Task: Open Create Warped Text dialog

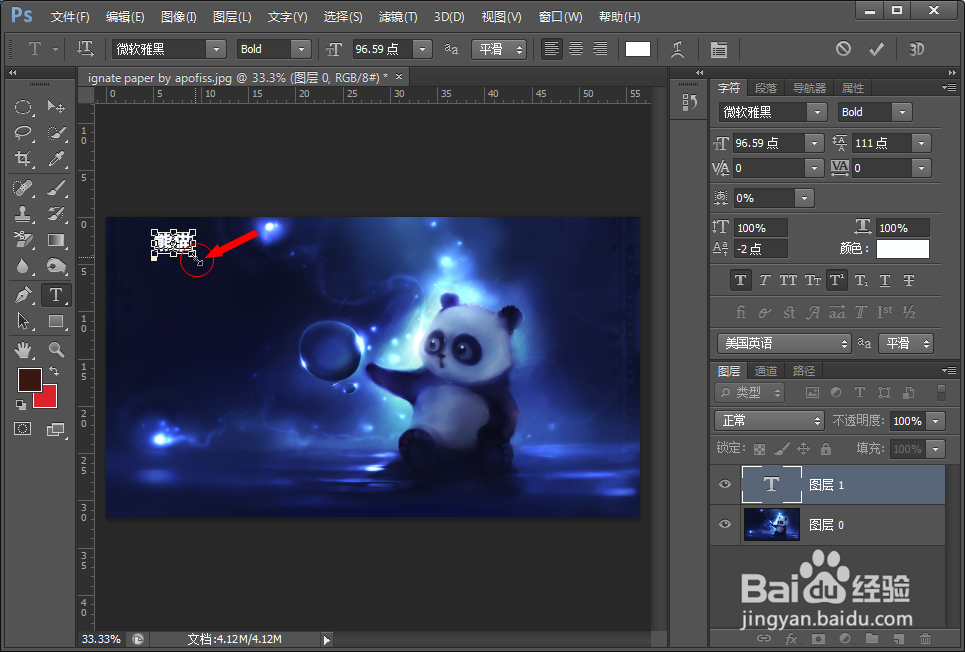Action: pos(678,49)
